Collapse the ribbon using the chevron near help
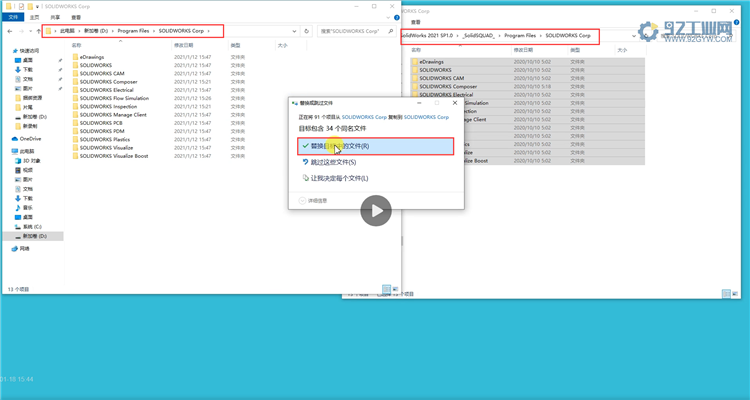 tap(388, 17)
